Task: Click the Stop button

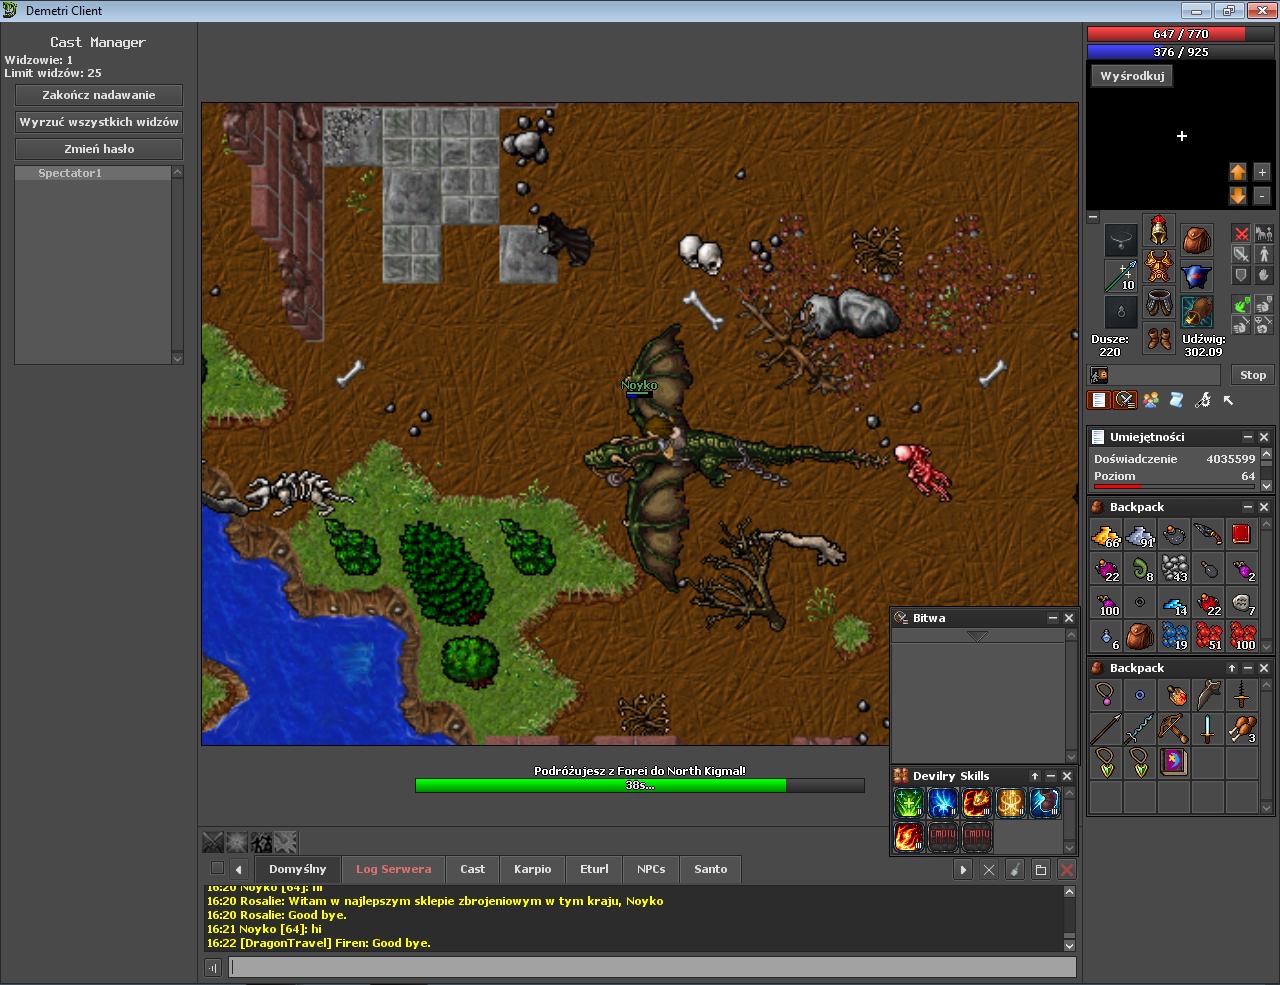Action: click(1253, 375)
